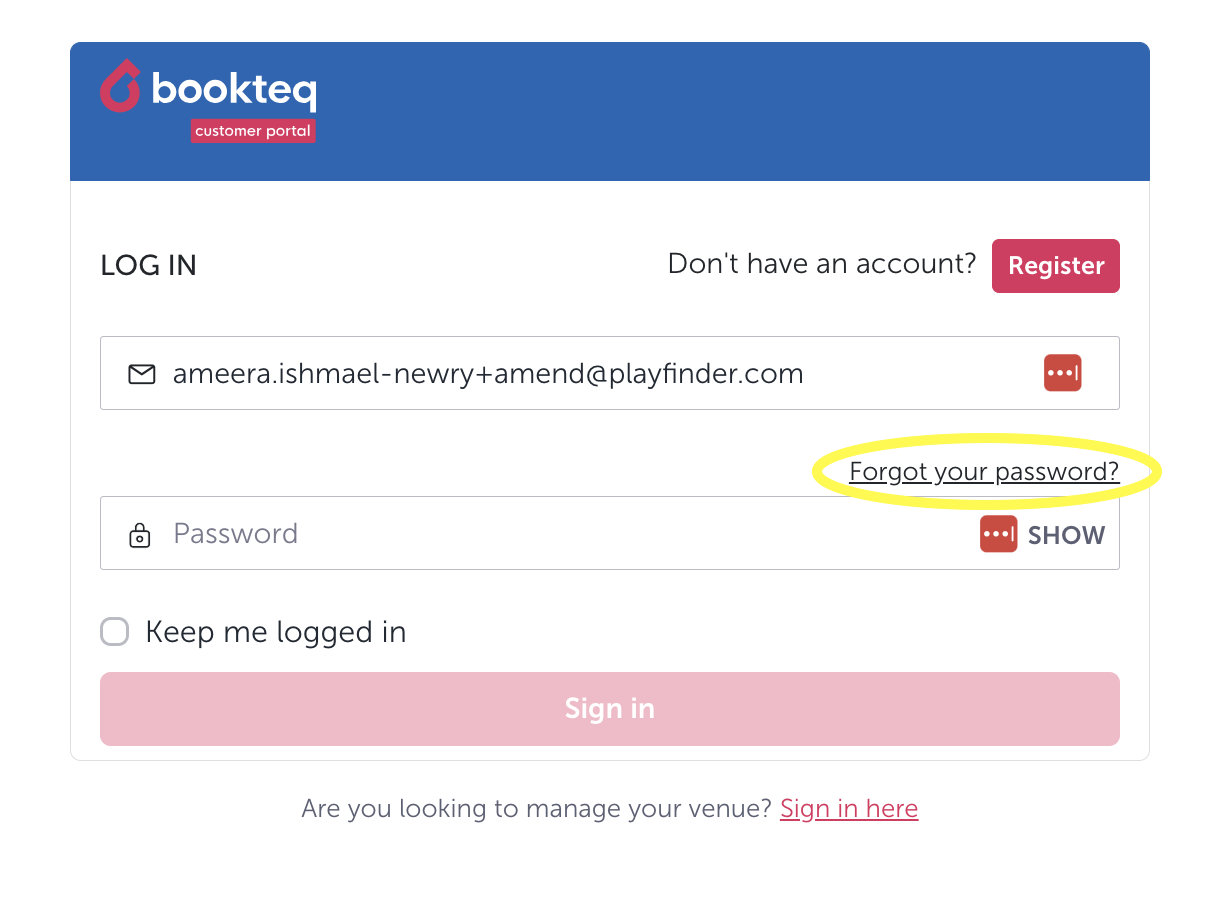Click the manage your venue question text
1220x908 pixels.
[x=537, y=808]
